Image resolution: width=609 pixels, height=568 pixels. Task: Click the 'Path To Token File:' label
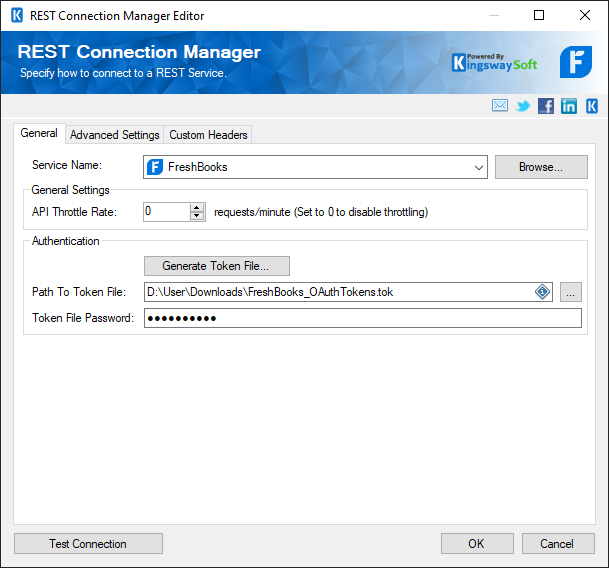coord(79,292)
